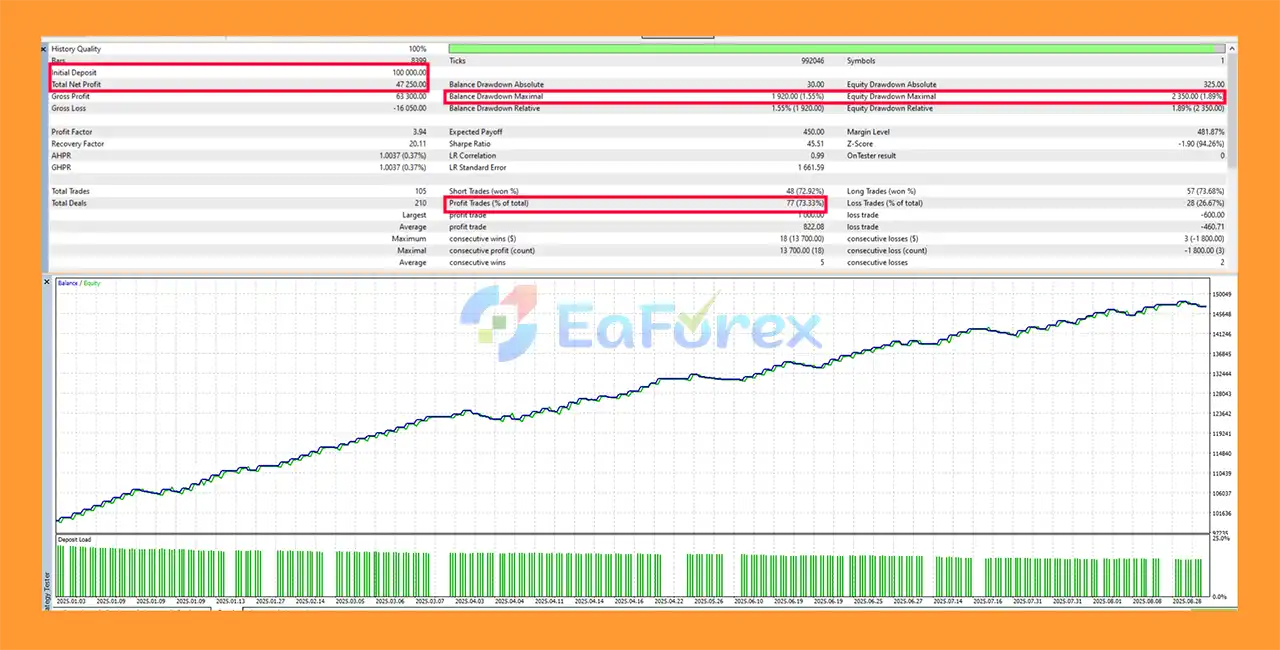Click the 25.0% mark on Deposit Load axis
The width and height of the screenshot is (1280, 650).
point(1223,539)
